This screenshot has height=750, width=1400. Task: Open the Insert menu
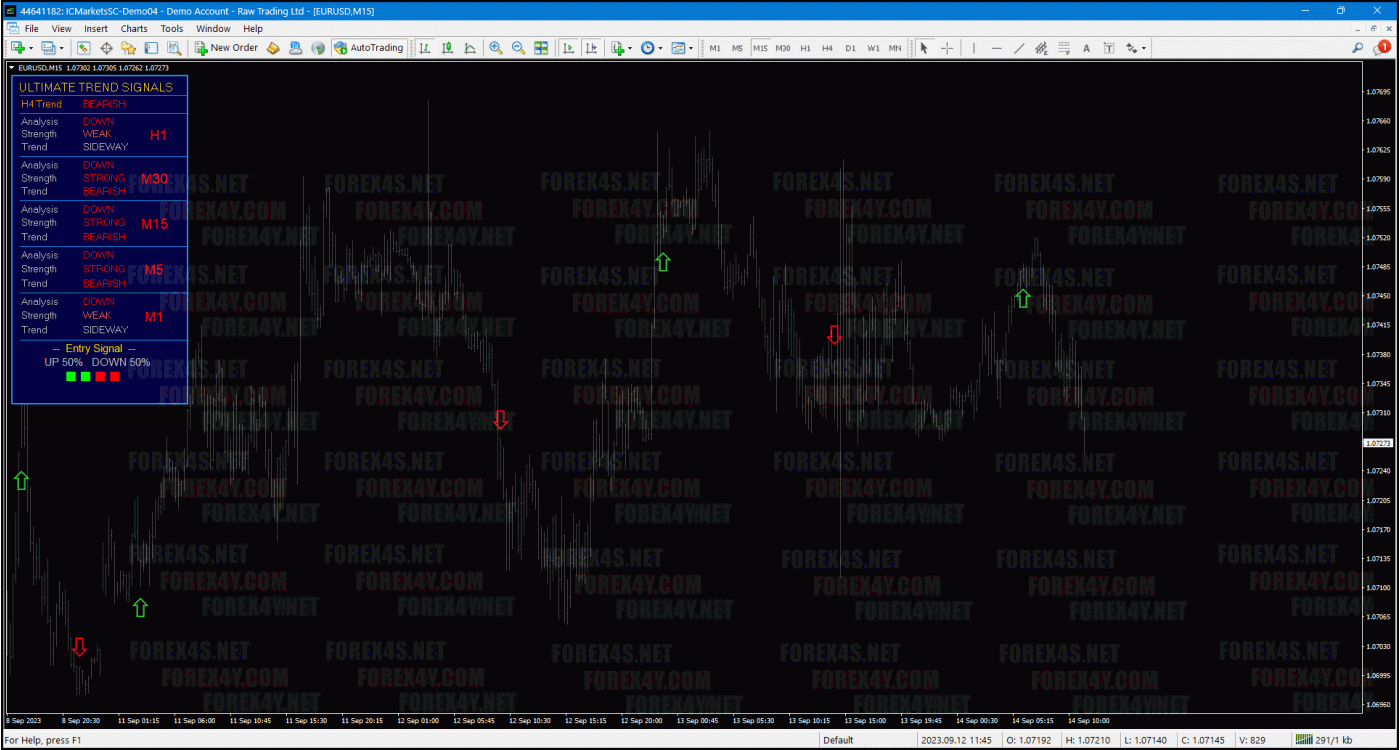pos(96,29)
